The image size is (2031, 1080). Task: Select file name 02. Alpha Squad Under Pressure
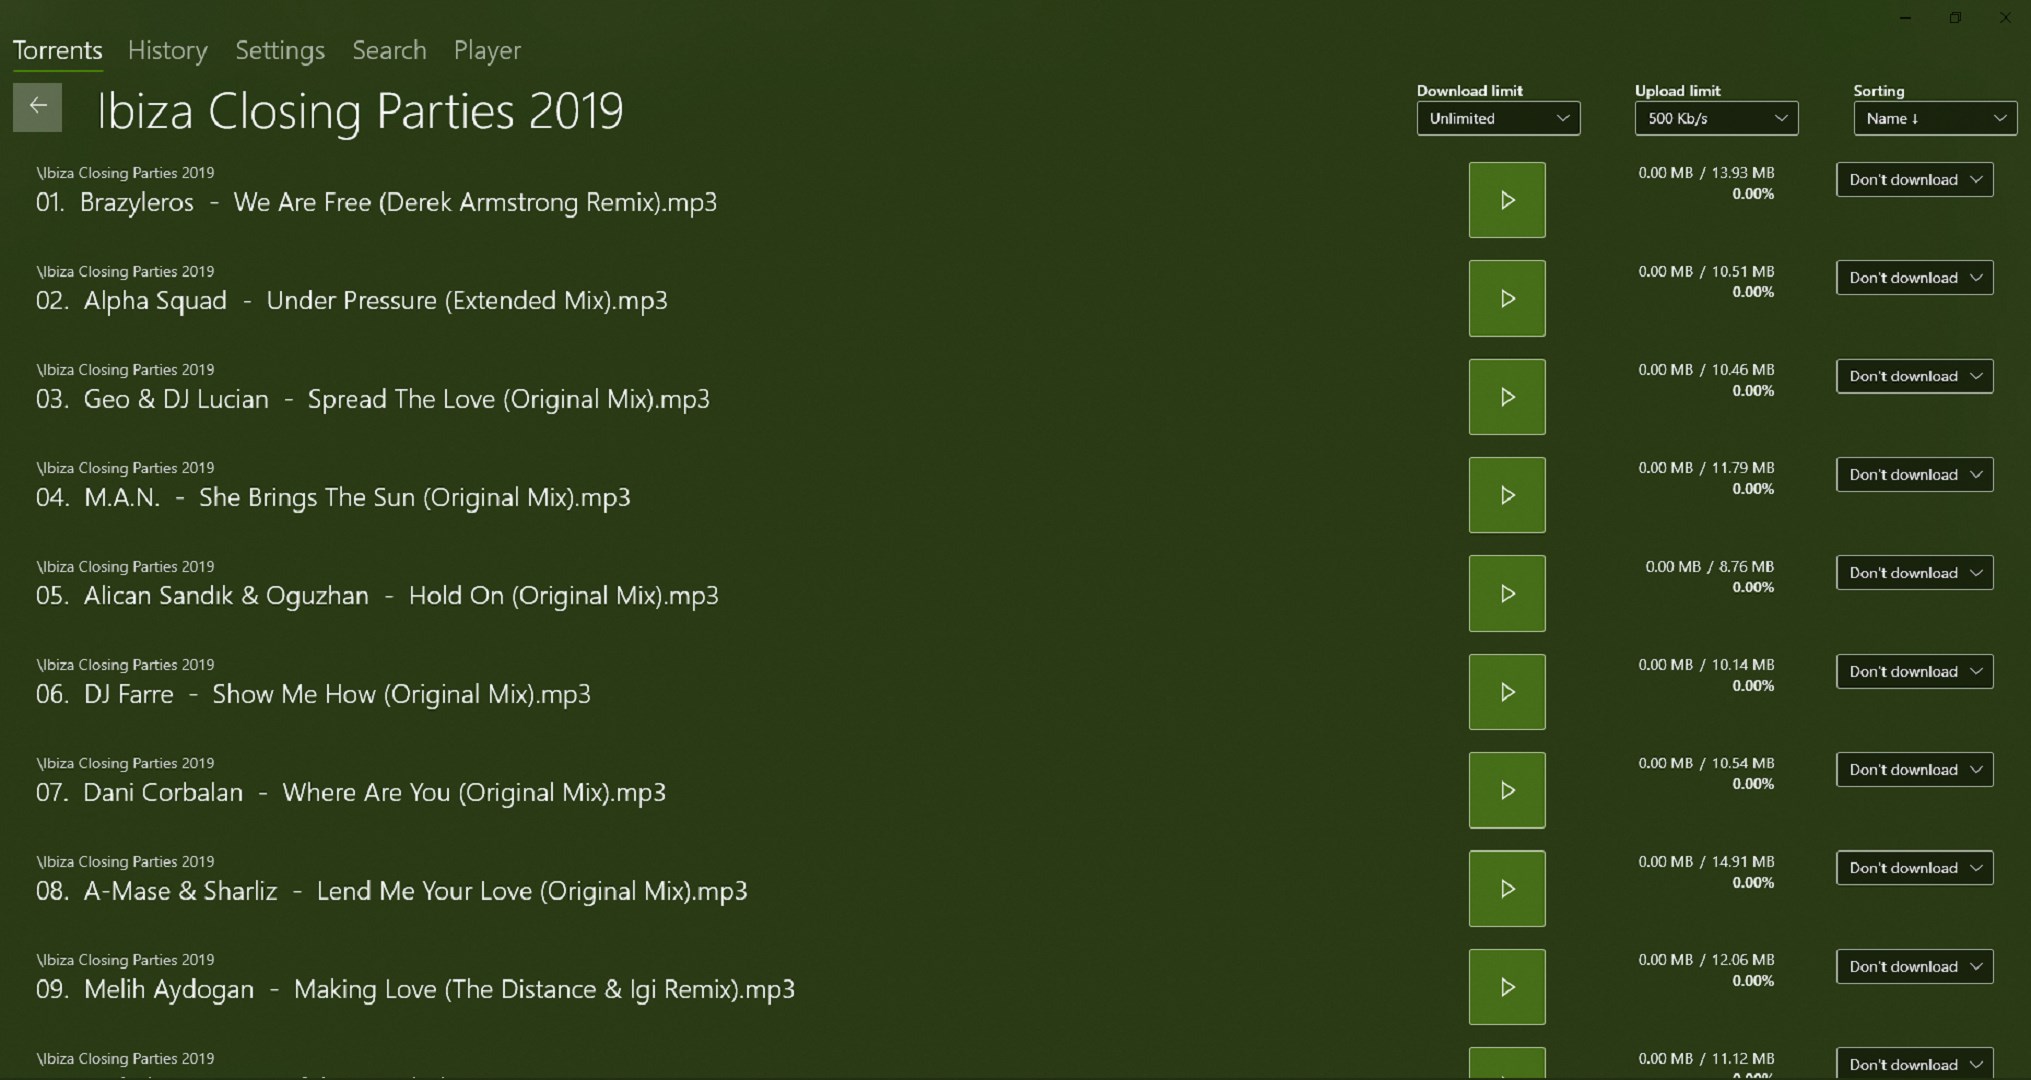coord(351,300)
